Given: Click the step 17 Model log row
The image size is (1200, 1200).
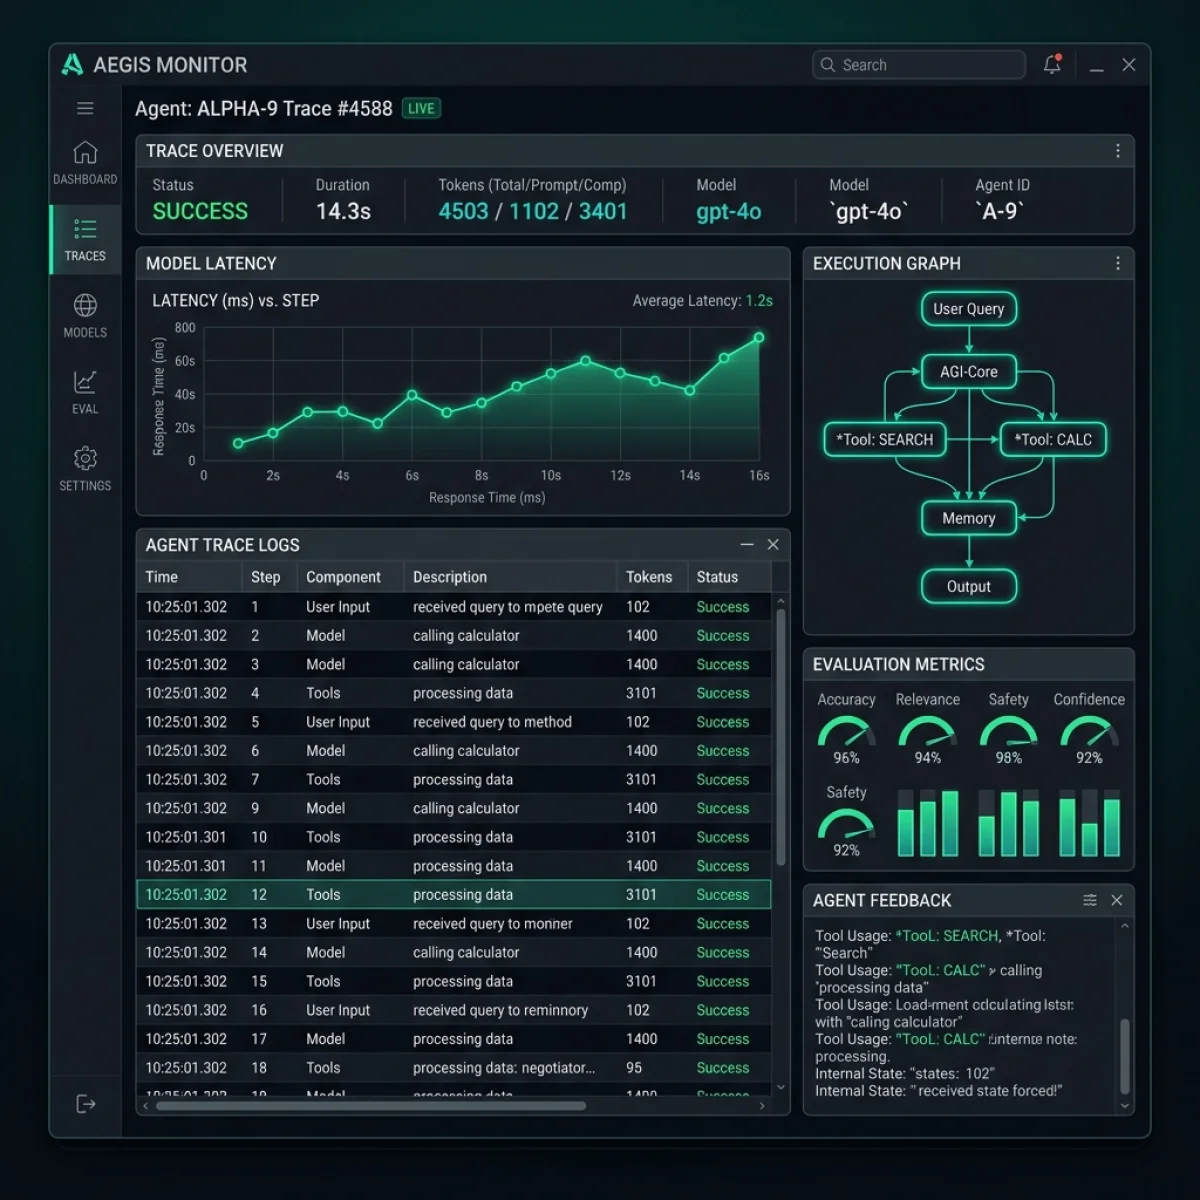Looking at the screenshot, I should 454,1039.
